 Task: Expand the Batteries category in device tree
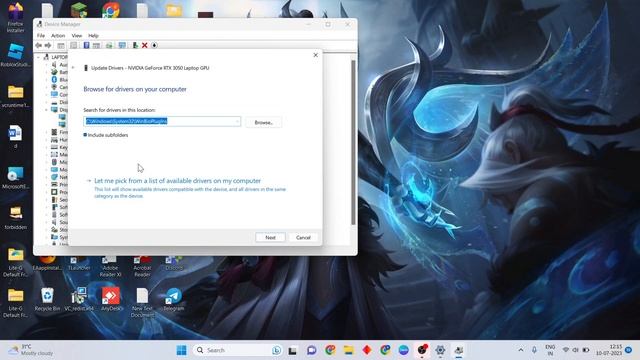47,72
